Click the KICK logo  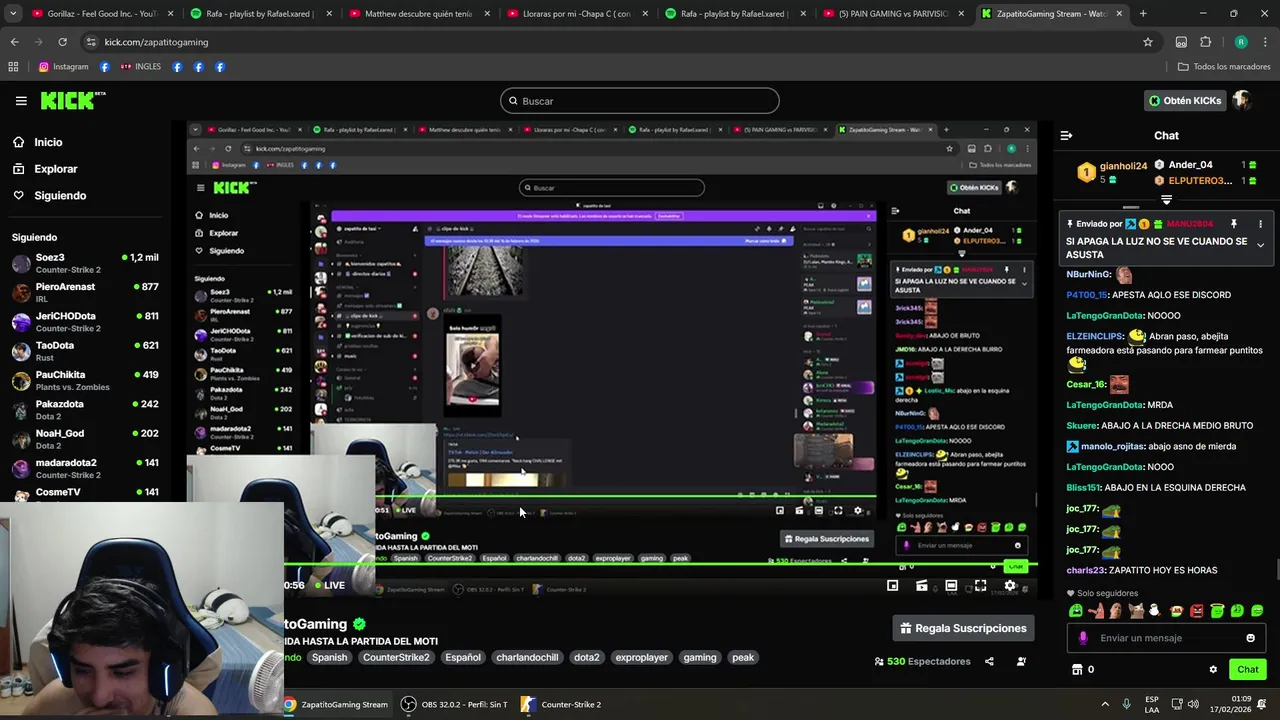[72, 101]
